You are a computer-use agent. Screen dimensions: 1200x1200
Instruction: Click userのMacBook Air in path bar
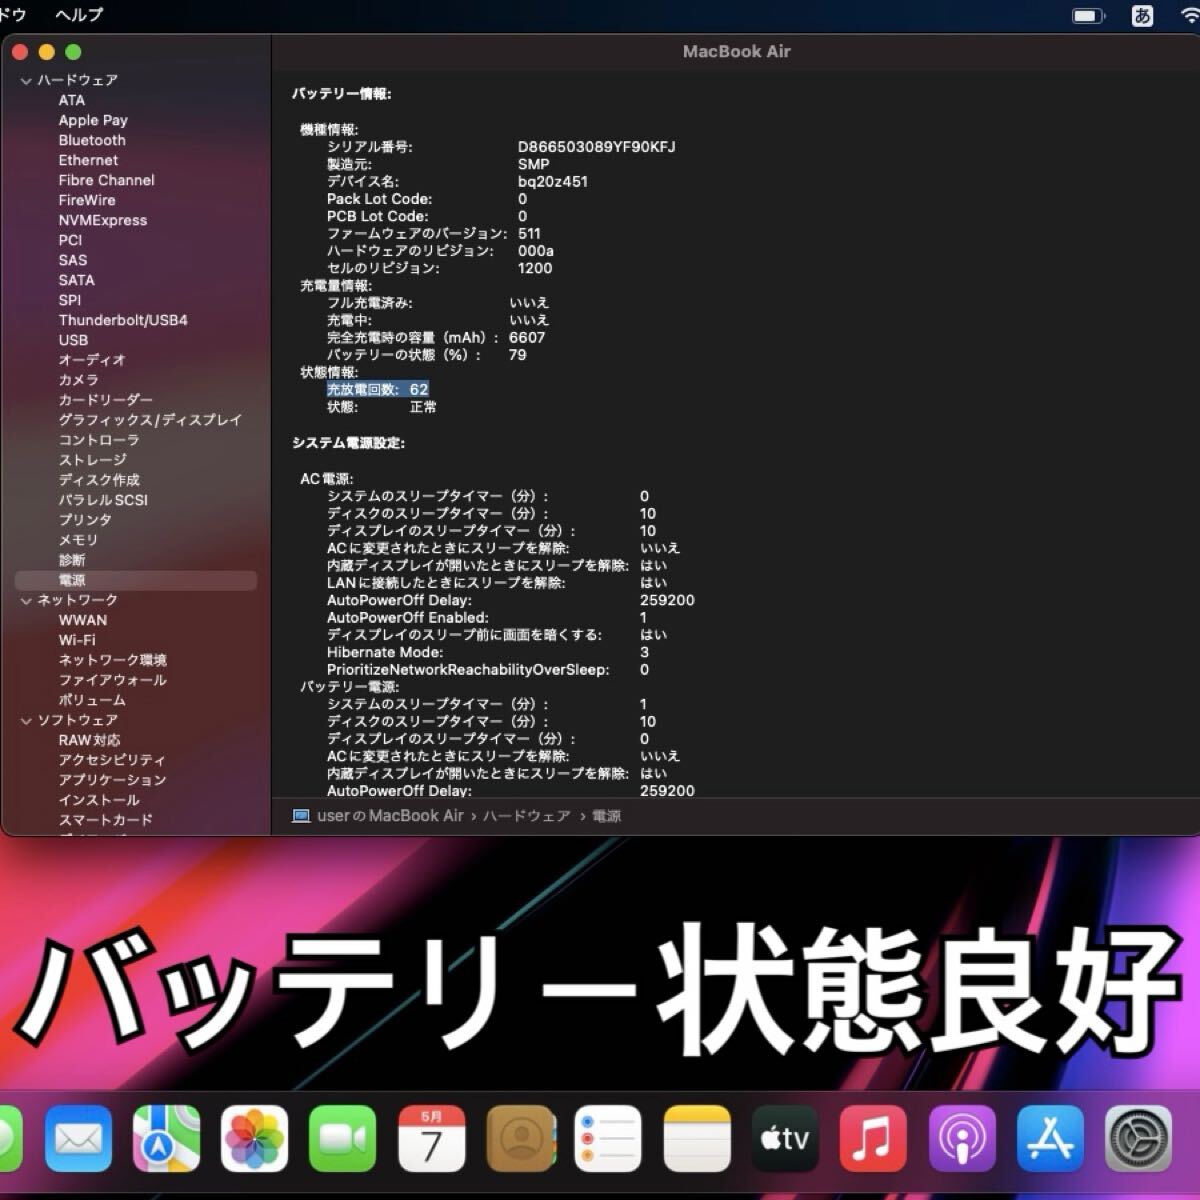point(390,816)
